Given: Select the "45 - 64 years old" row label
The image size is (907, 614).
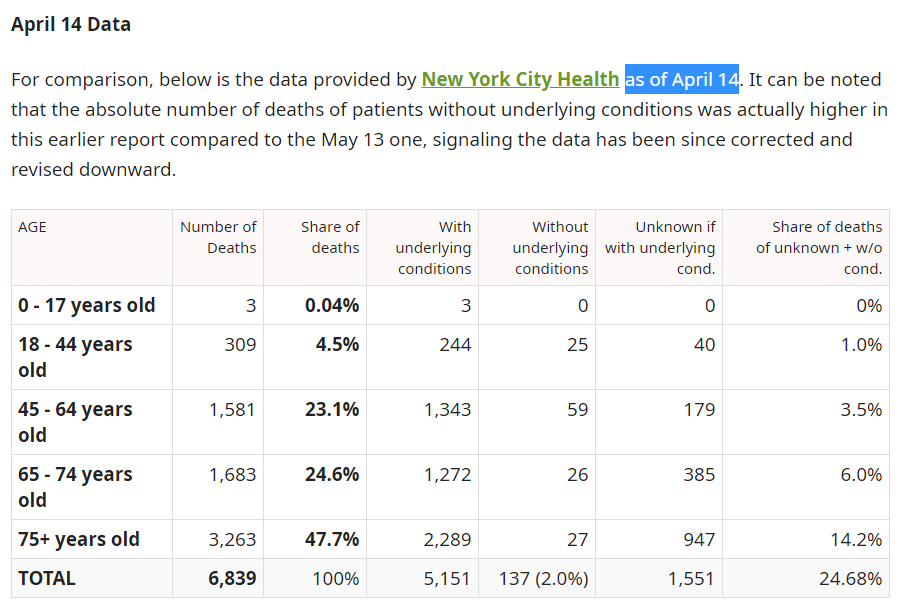Looking at the screenshot, I should tap(75, 422).
